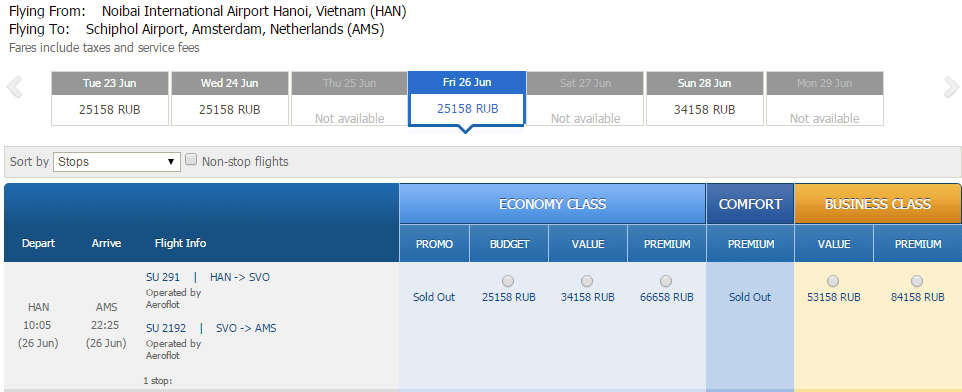
Task: Select Business Premium fare 84158 RUB
Action: point(917,281)
